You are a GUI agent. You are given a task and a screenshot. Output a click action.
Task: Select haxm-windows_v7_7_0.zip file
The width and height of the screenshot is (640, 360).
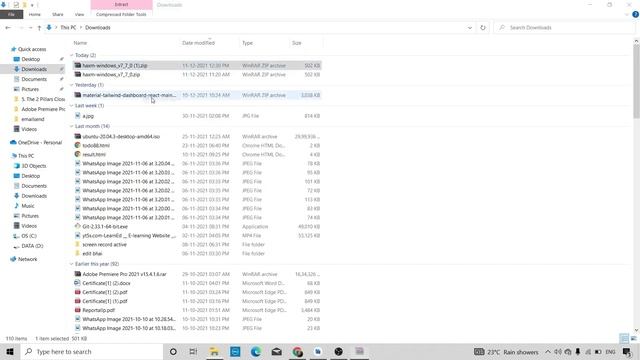pos(197,75)
